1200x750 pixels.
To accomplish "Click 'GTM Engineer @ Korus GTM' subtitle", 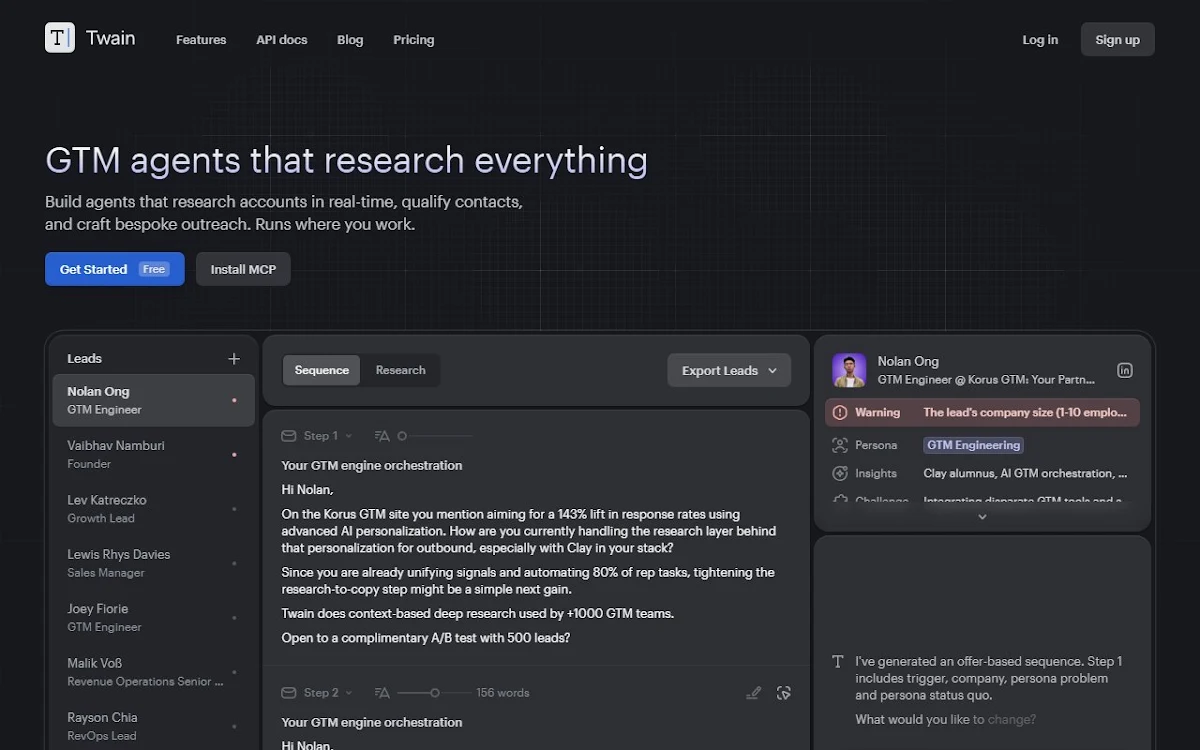I will coord(986,380).
